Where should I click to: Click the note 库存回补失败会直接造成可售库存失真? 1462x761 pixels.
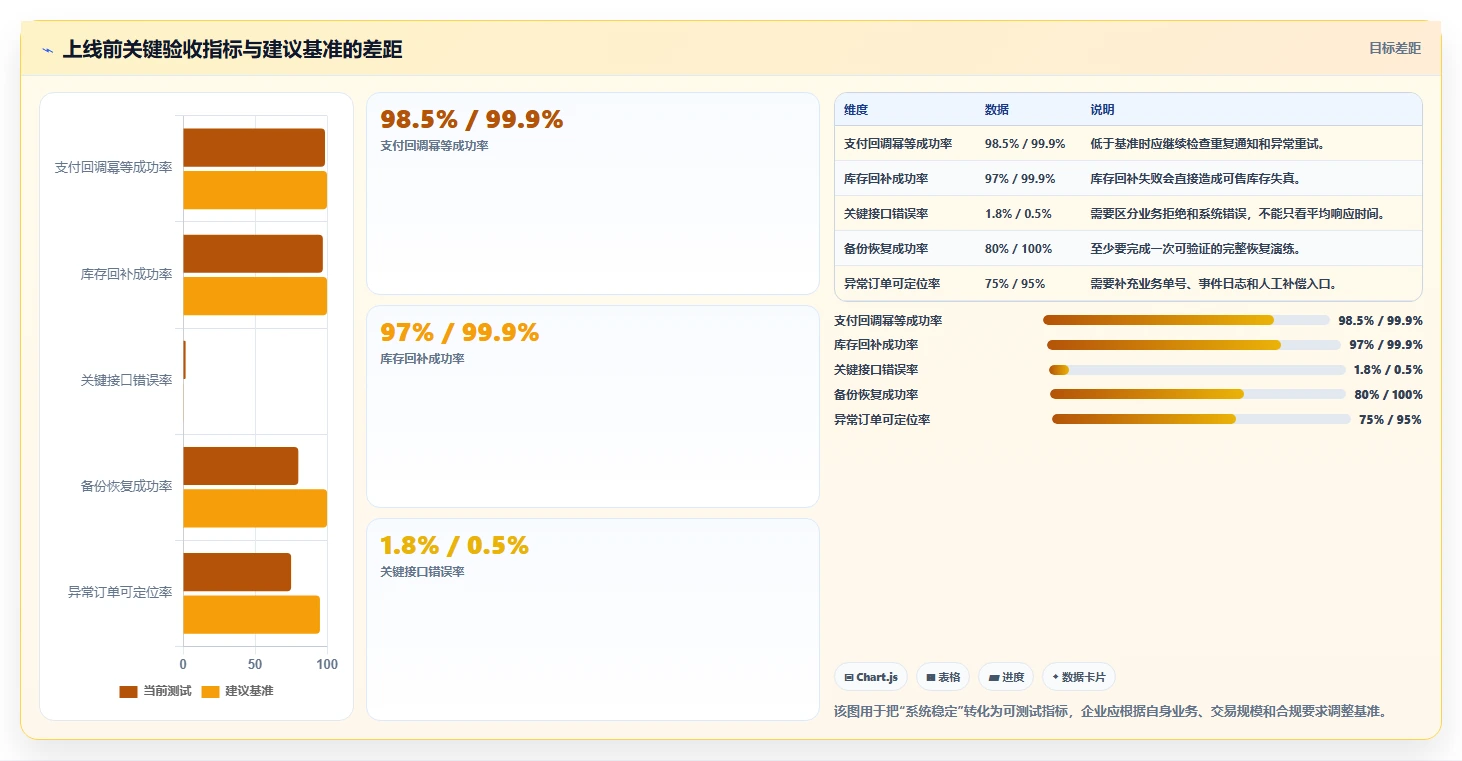coord(1195,178)
